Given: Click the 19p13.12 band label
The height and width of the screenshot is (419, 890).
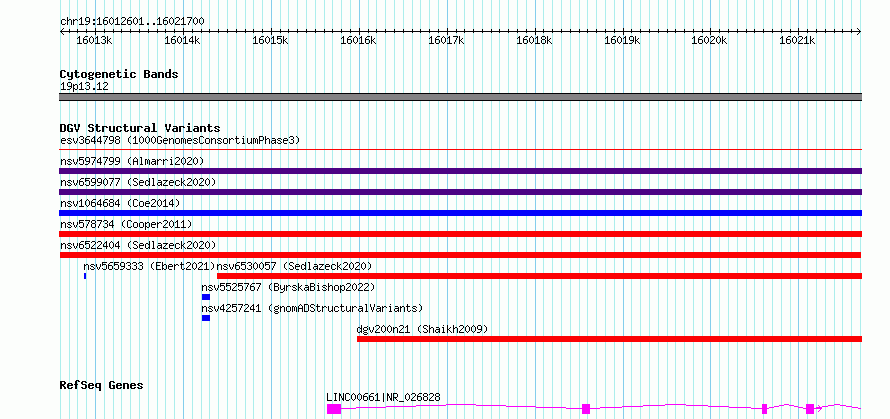Looking at the screenshot, I should click(84, 86).
